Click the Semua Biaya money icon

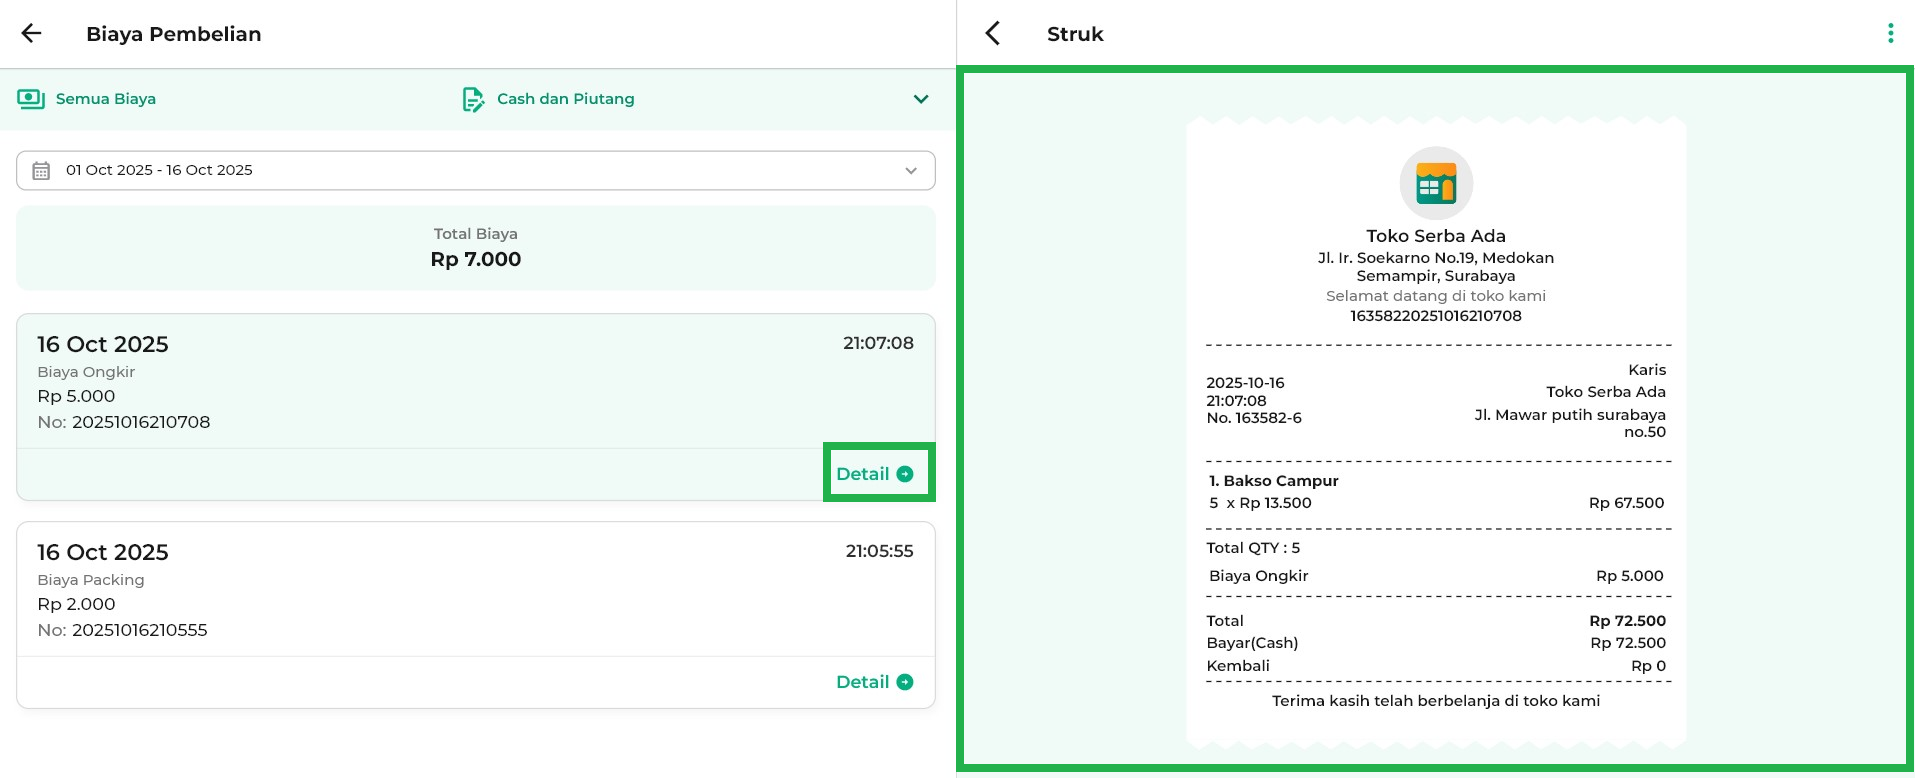[x=31, y=99]
